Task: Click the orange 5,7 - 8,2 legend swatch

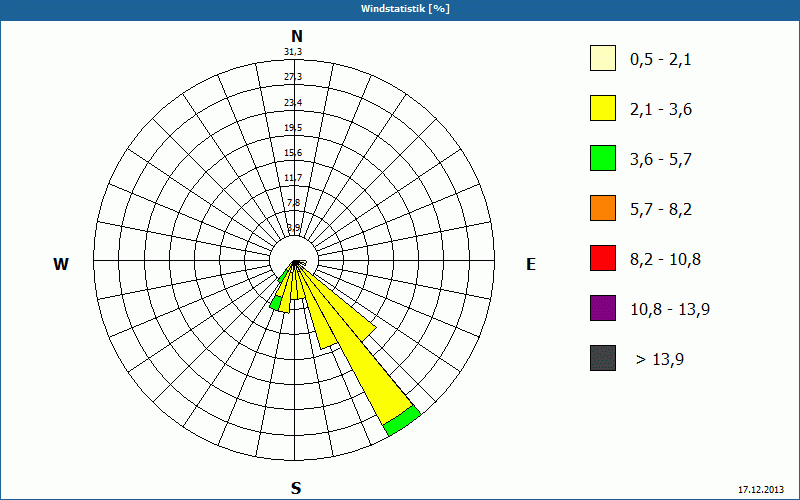Action: (603, 208)
